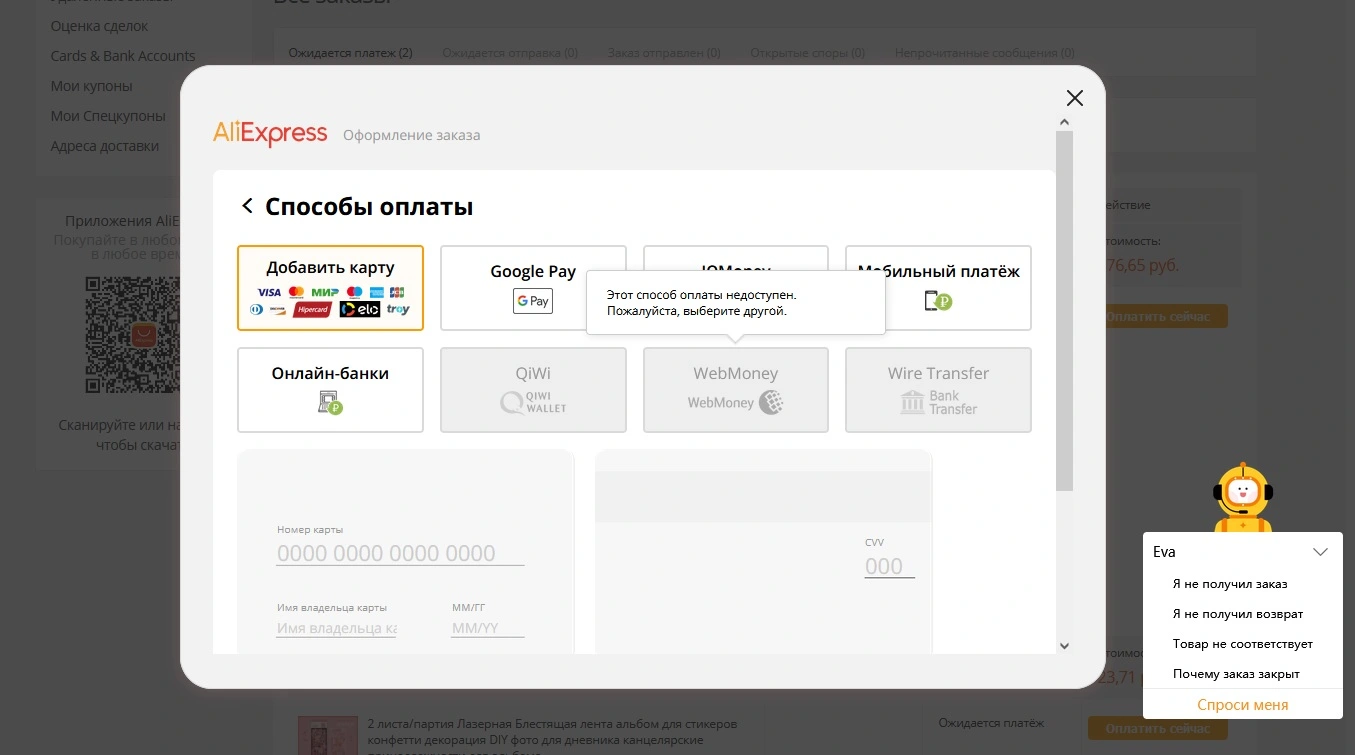This screenshot has height=755, width=1355.
Task: Select Почему заказ закрыт option
Action: click(x=1236, y=674)
